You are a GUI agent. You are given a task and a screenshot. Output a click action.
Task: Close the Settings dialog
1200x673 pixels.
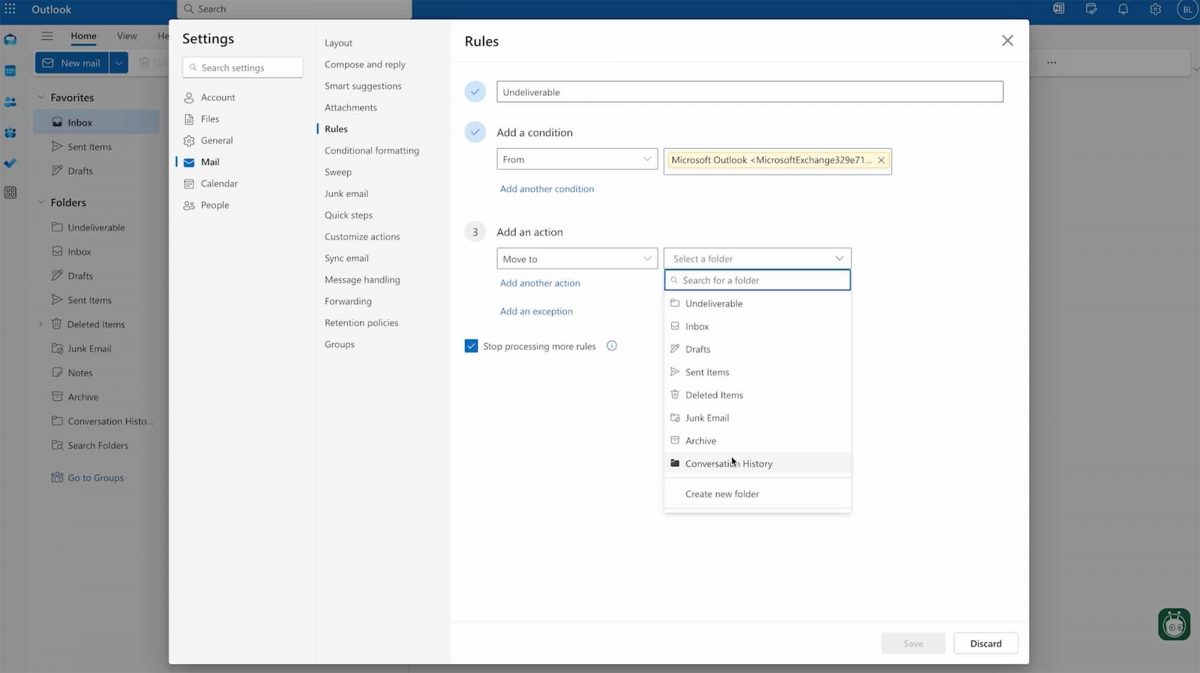[1007, 41]
